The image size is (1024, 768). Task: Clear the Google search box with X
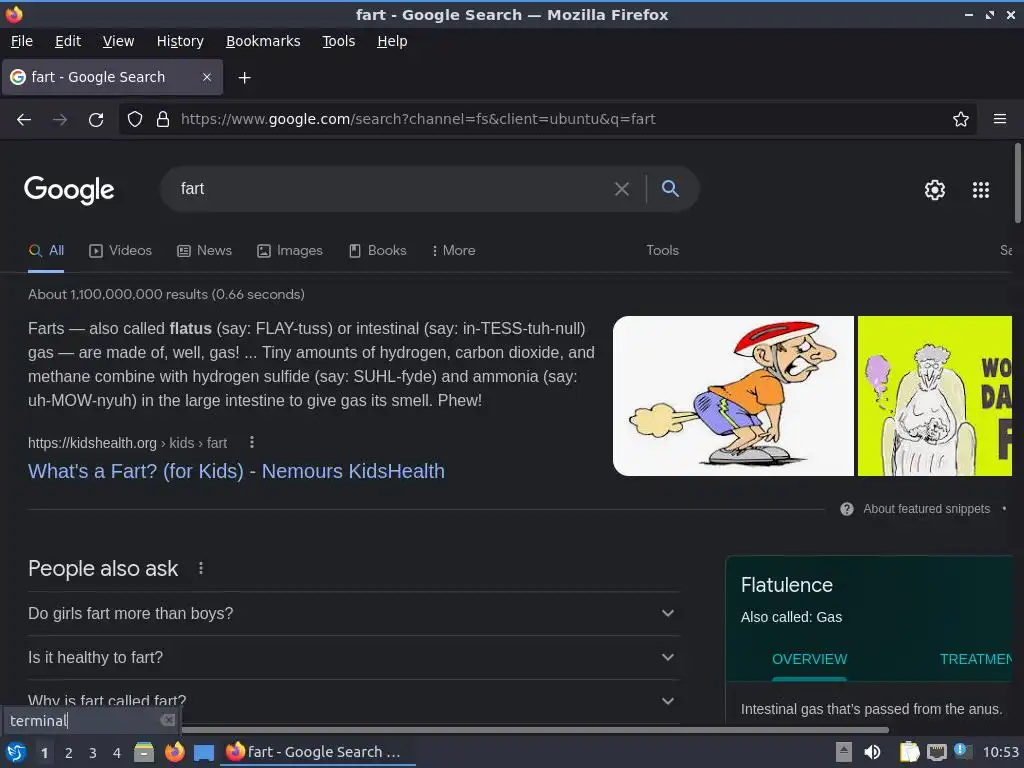pyautogui.click(x=622, y=189)
